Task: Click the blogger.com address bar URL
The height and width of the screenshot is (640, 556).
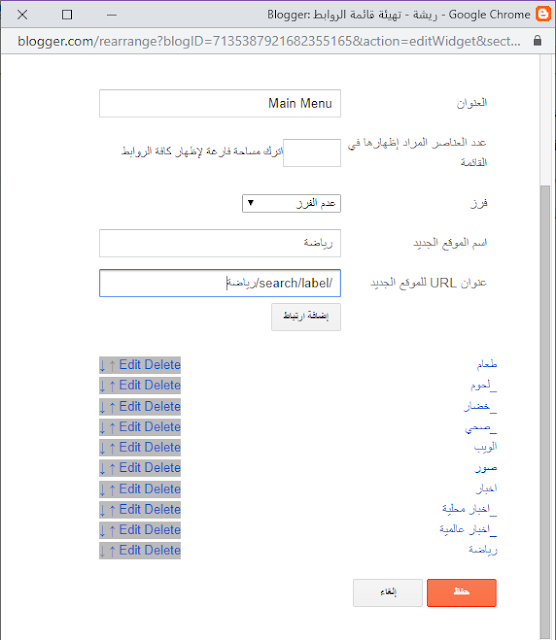Action: (269, 41)
